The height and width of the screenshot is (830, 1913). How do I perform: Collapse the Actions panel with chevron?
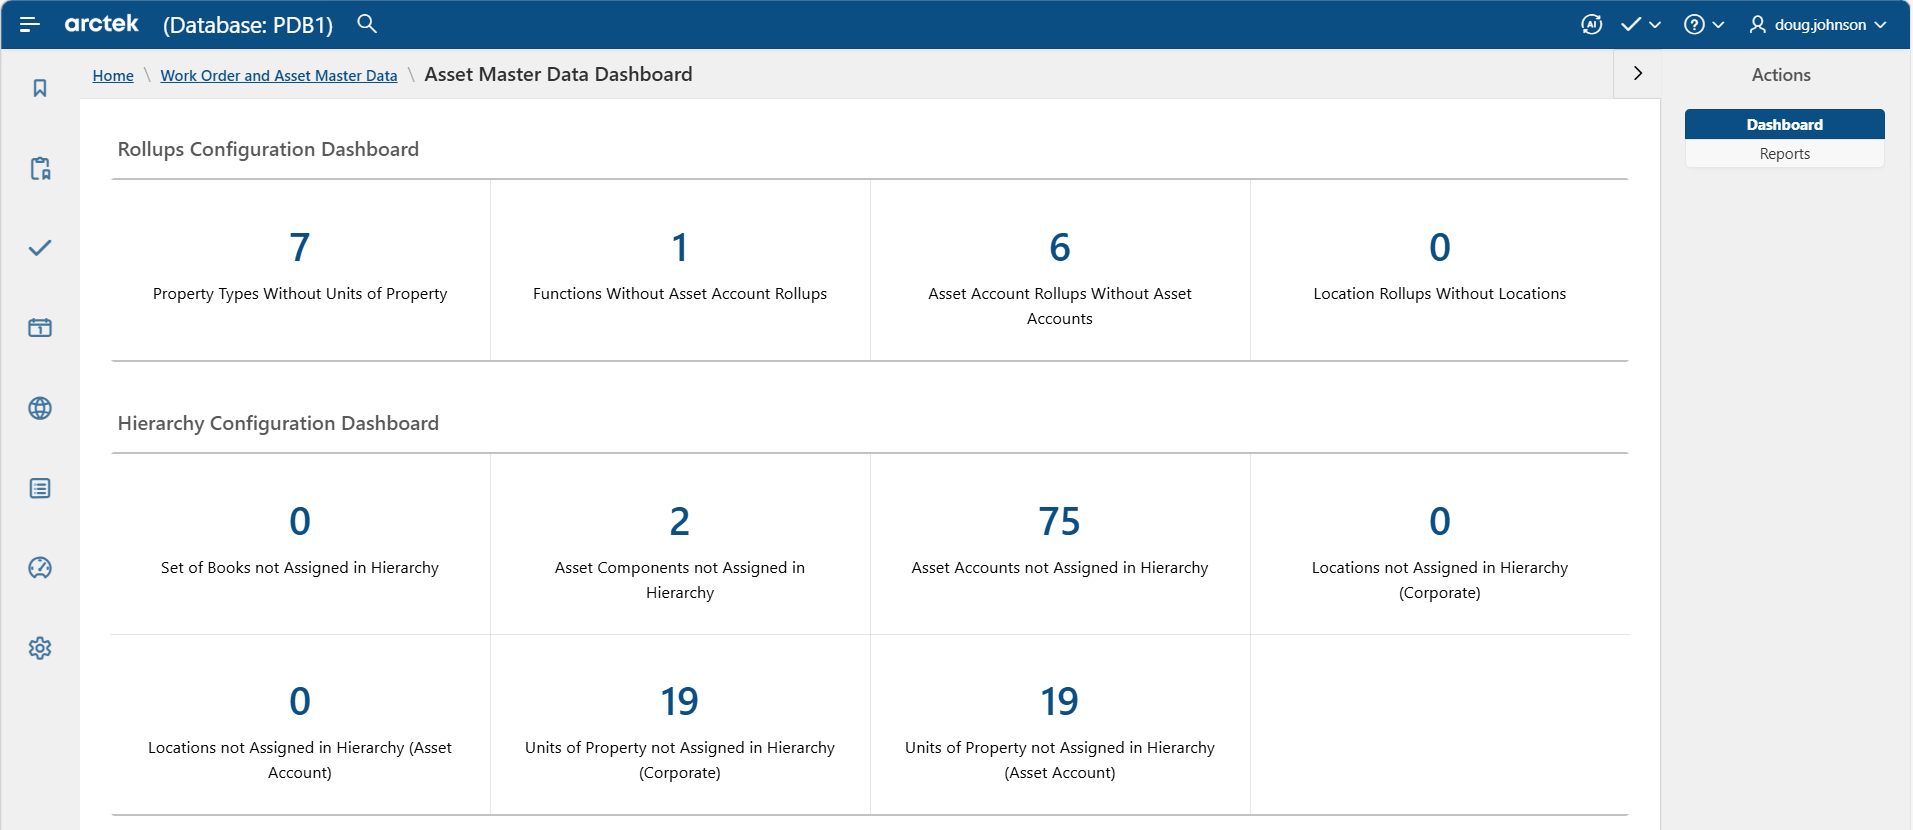pyautogui.click(x=1638, y=73)
